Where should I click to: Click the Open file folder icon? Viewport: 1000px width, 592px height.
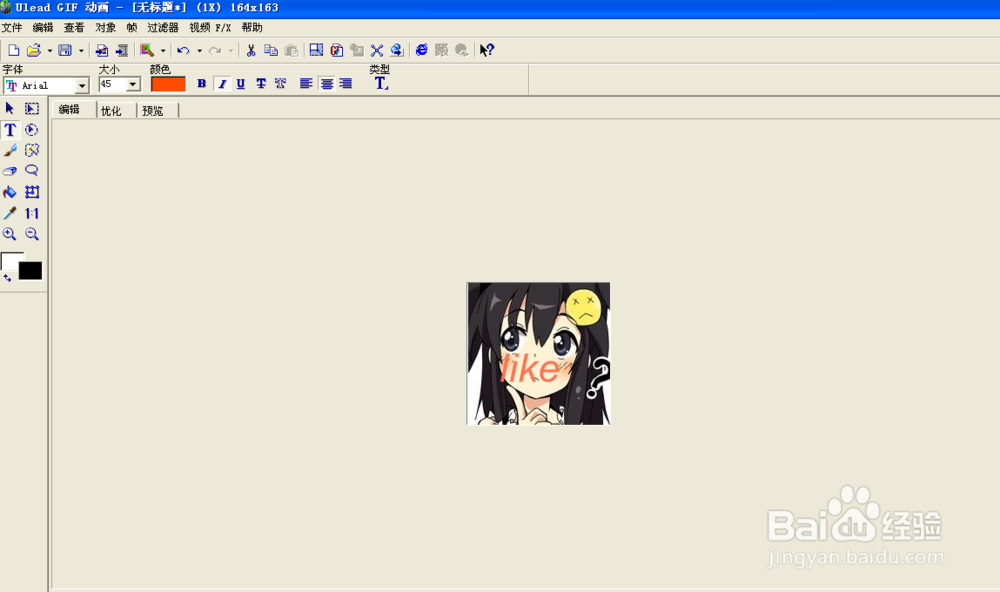pyautogui.click(x=33, y=50)
